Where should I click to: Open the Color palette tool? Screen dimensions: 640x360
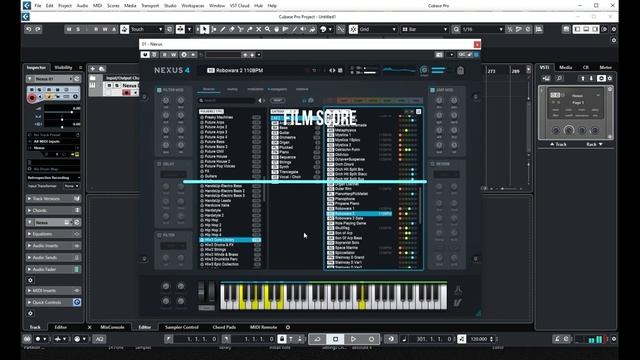click(x=323, y=29)
